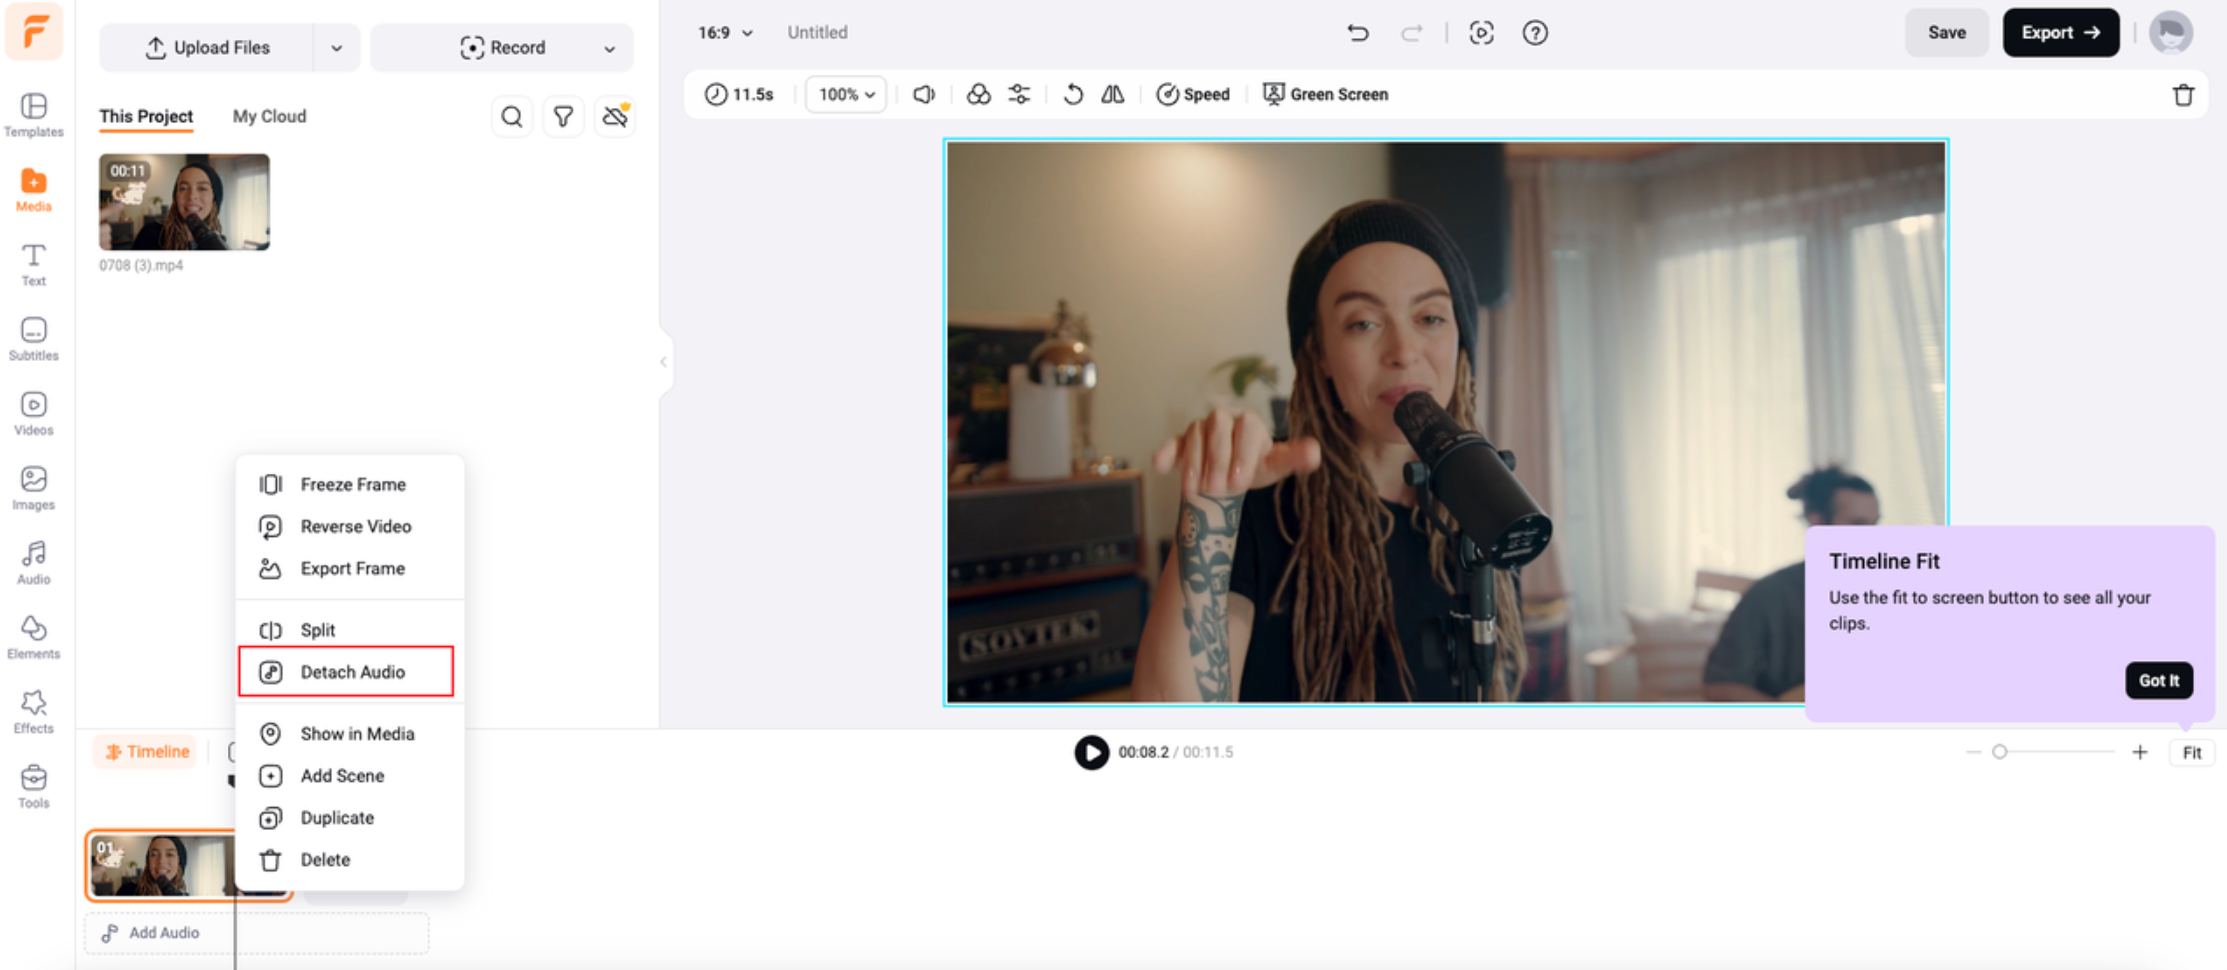Open the Templates sidebar panel
Viewport: 2227px width, 970px height.
34,114
